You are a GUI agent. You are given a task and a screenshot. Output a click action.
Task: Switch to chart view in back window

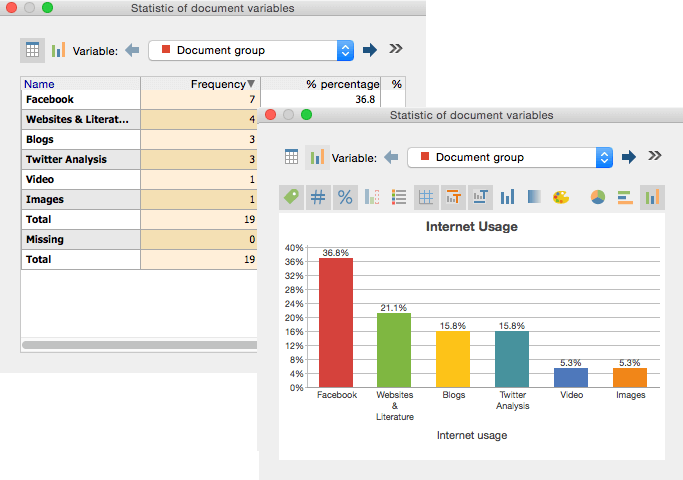tap(58, 49)
